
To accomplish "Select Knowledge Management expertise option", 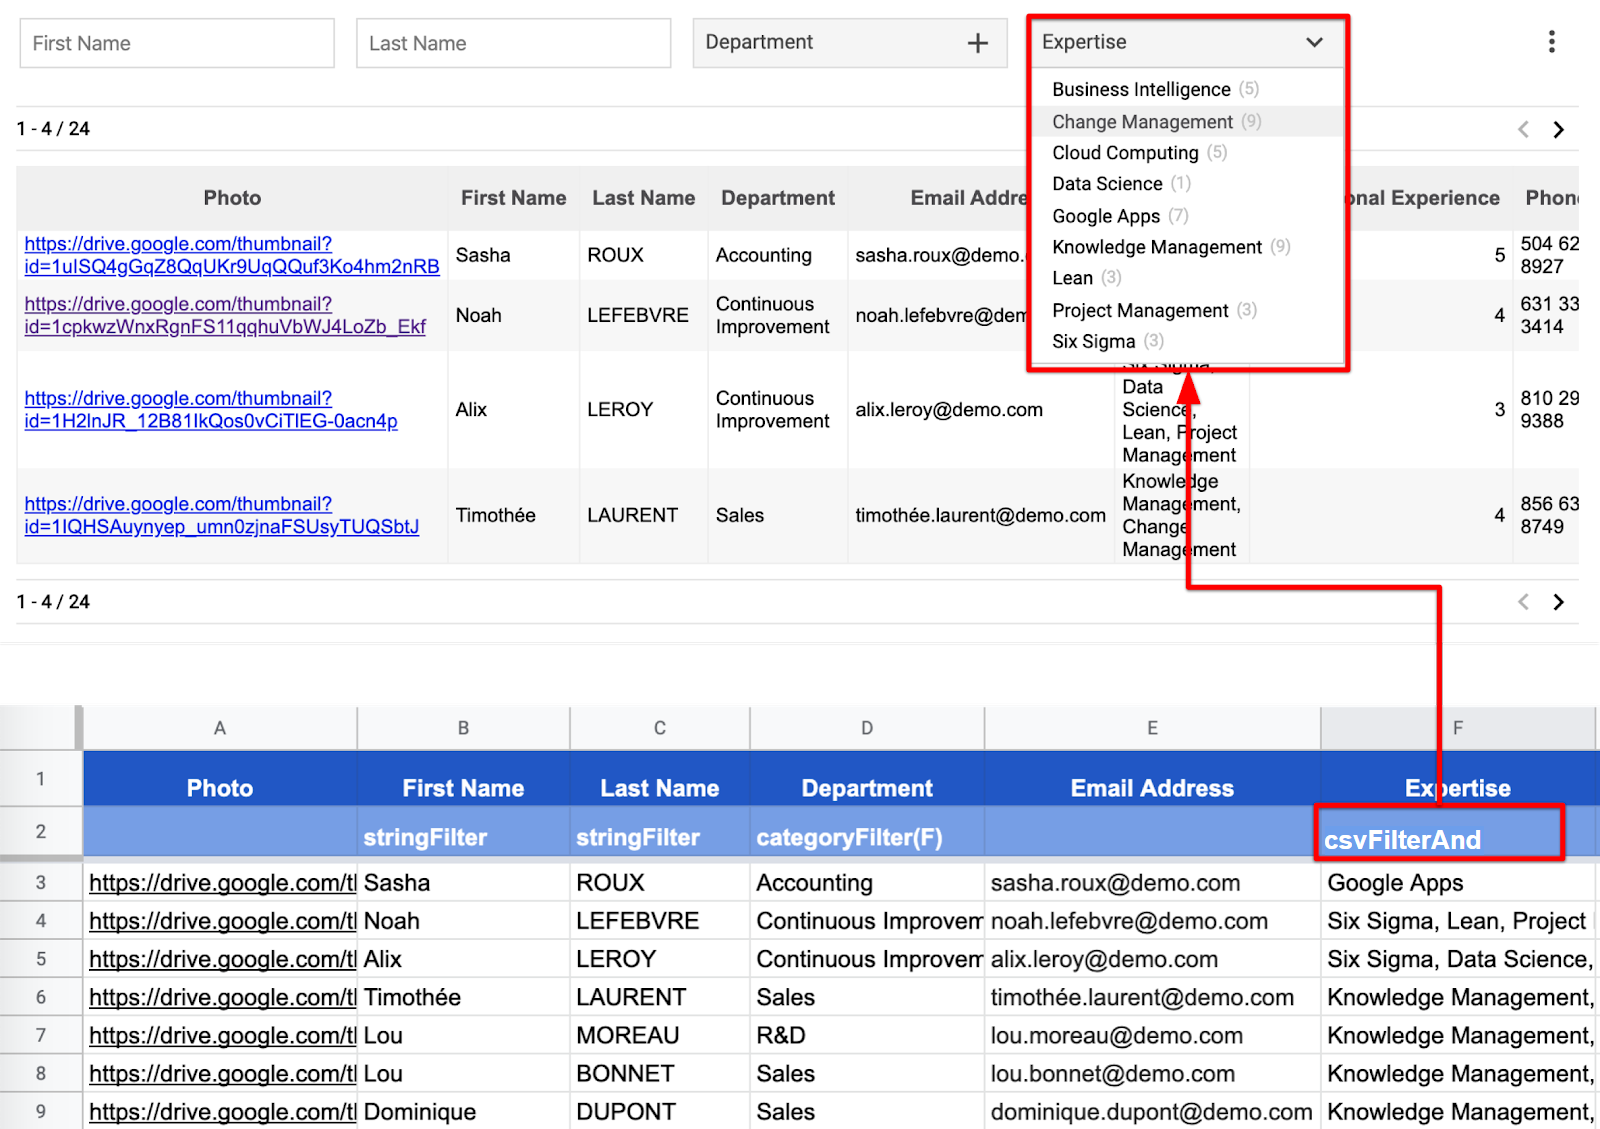I will pos(1187,246).
